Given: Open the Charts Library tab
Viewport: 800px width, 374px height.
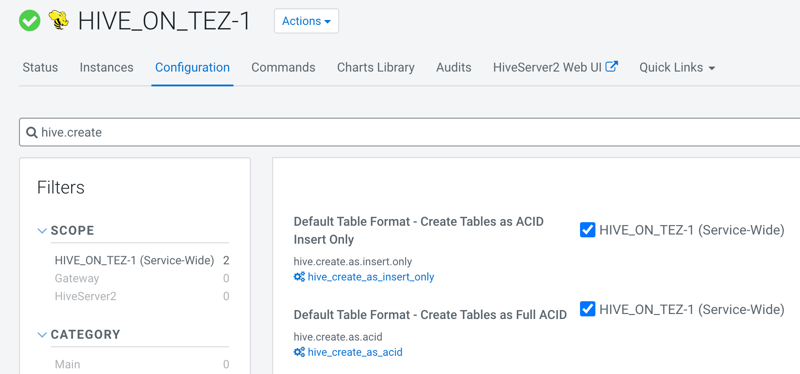Looking at the screenshot, I should pos(376,67).
